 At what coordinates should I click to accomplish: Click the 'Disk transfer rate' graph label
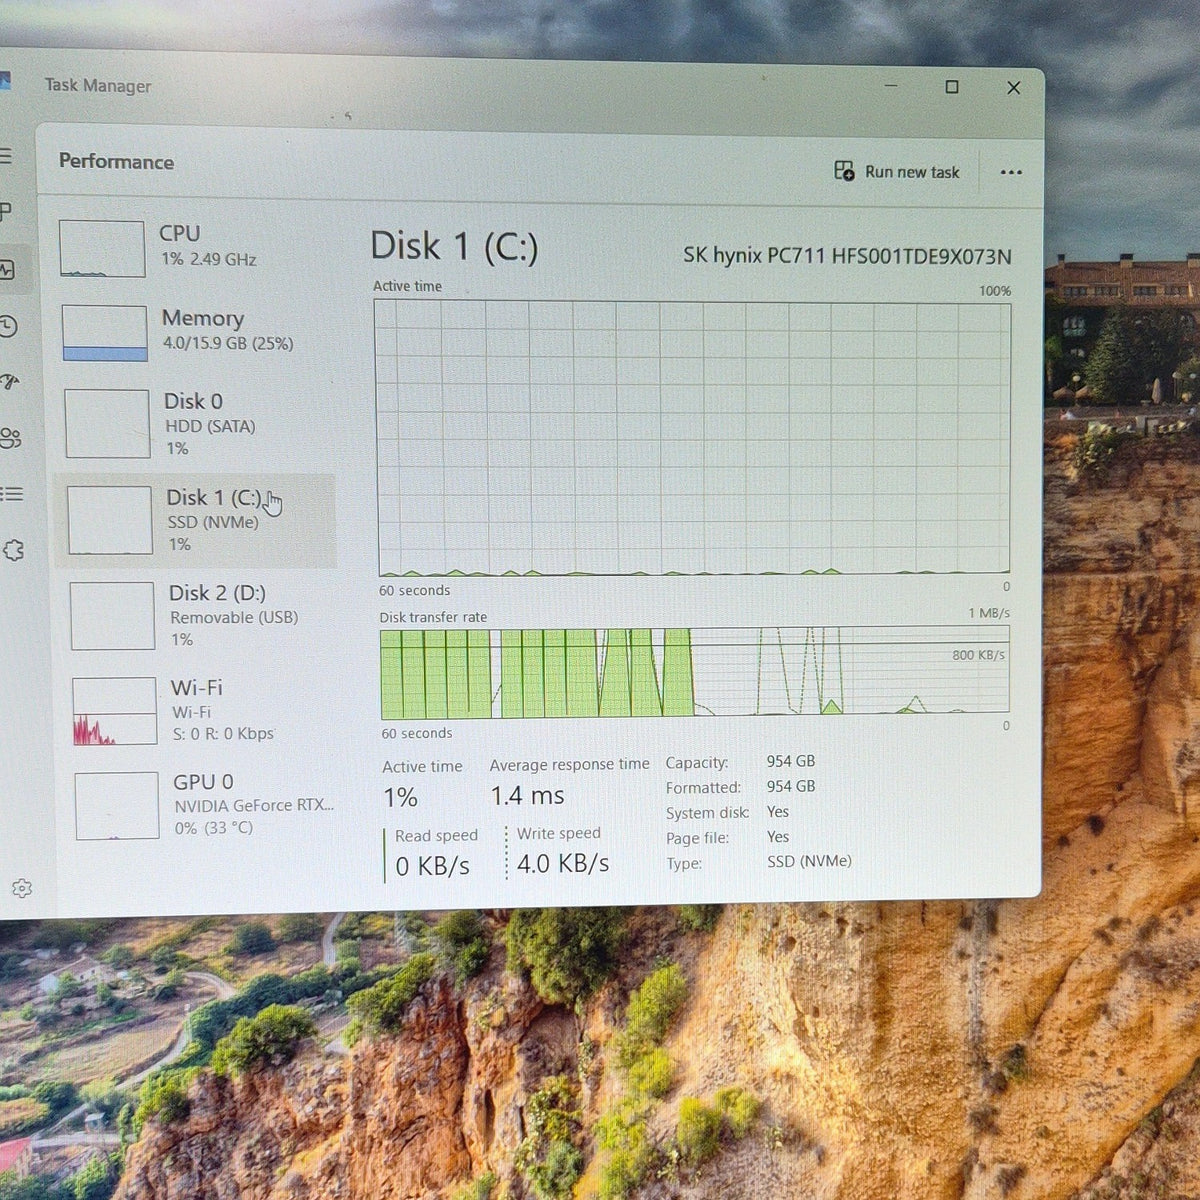(433, 617)
